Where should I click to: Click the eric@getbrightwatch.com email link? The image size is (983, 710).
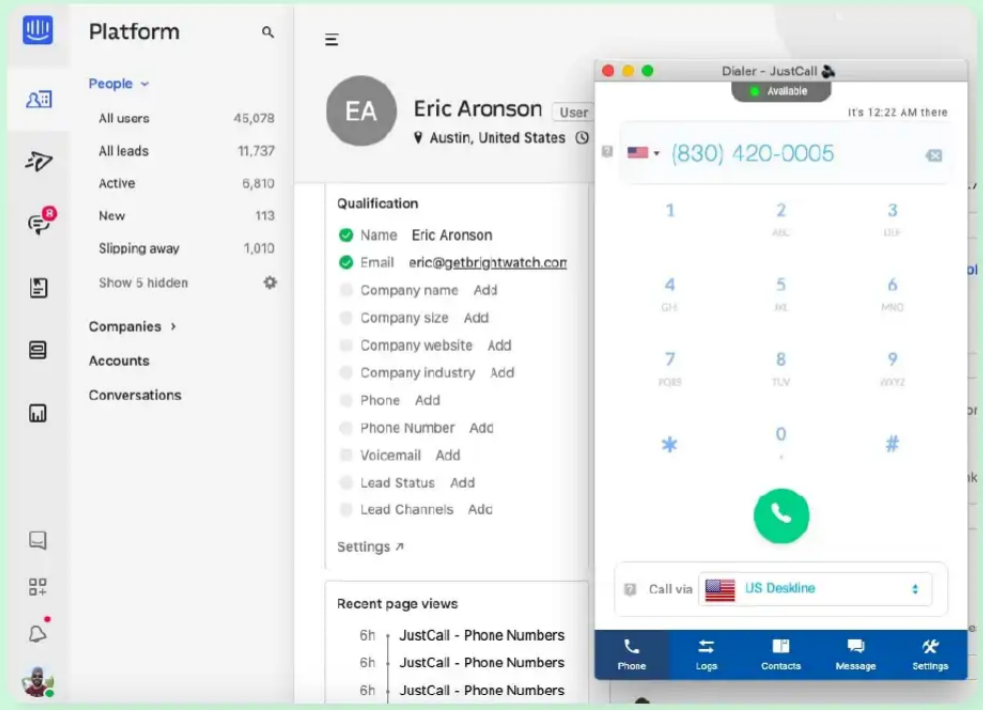488,263
